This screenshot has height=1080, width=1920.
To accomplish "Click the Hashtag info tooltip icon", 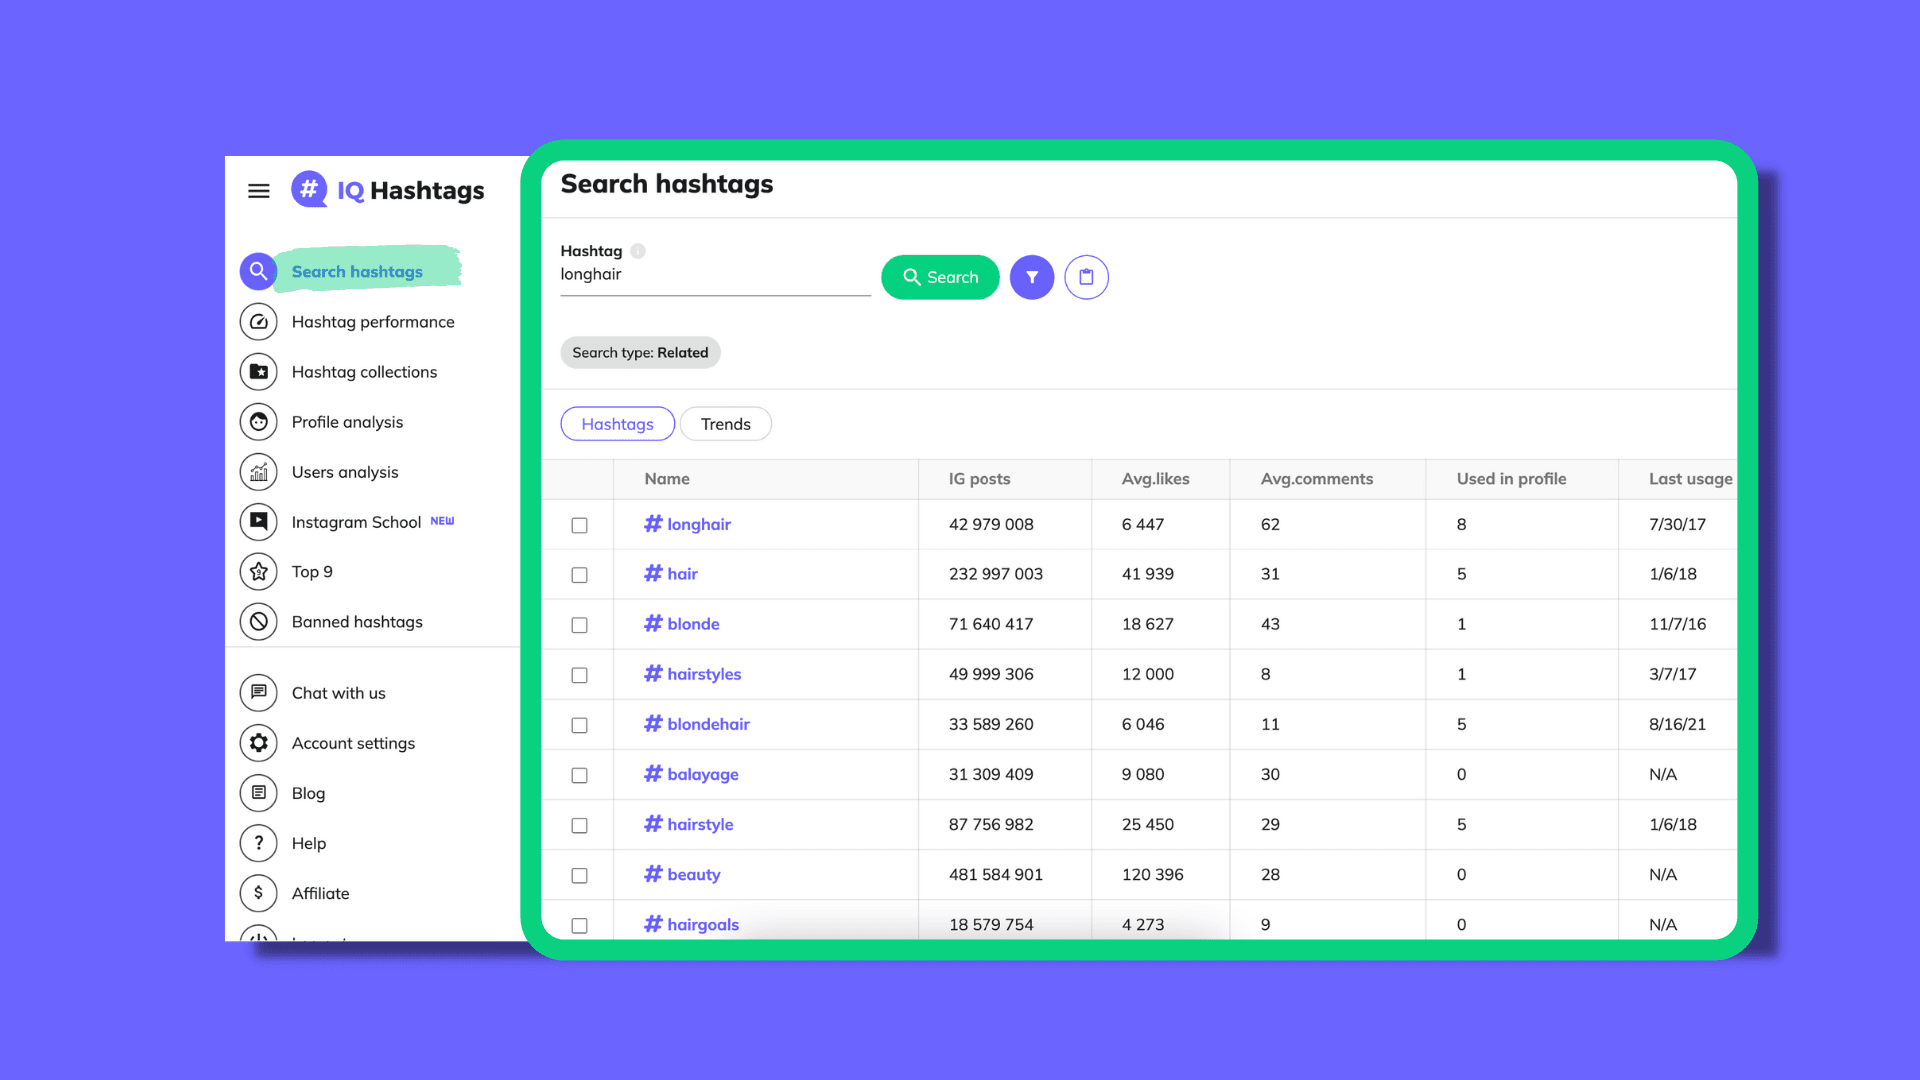I will [638, 251].
